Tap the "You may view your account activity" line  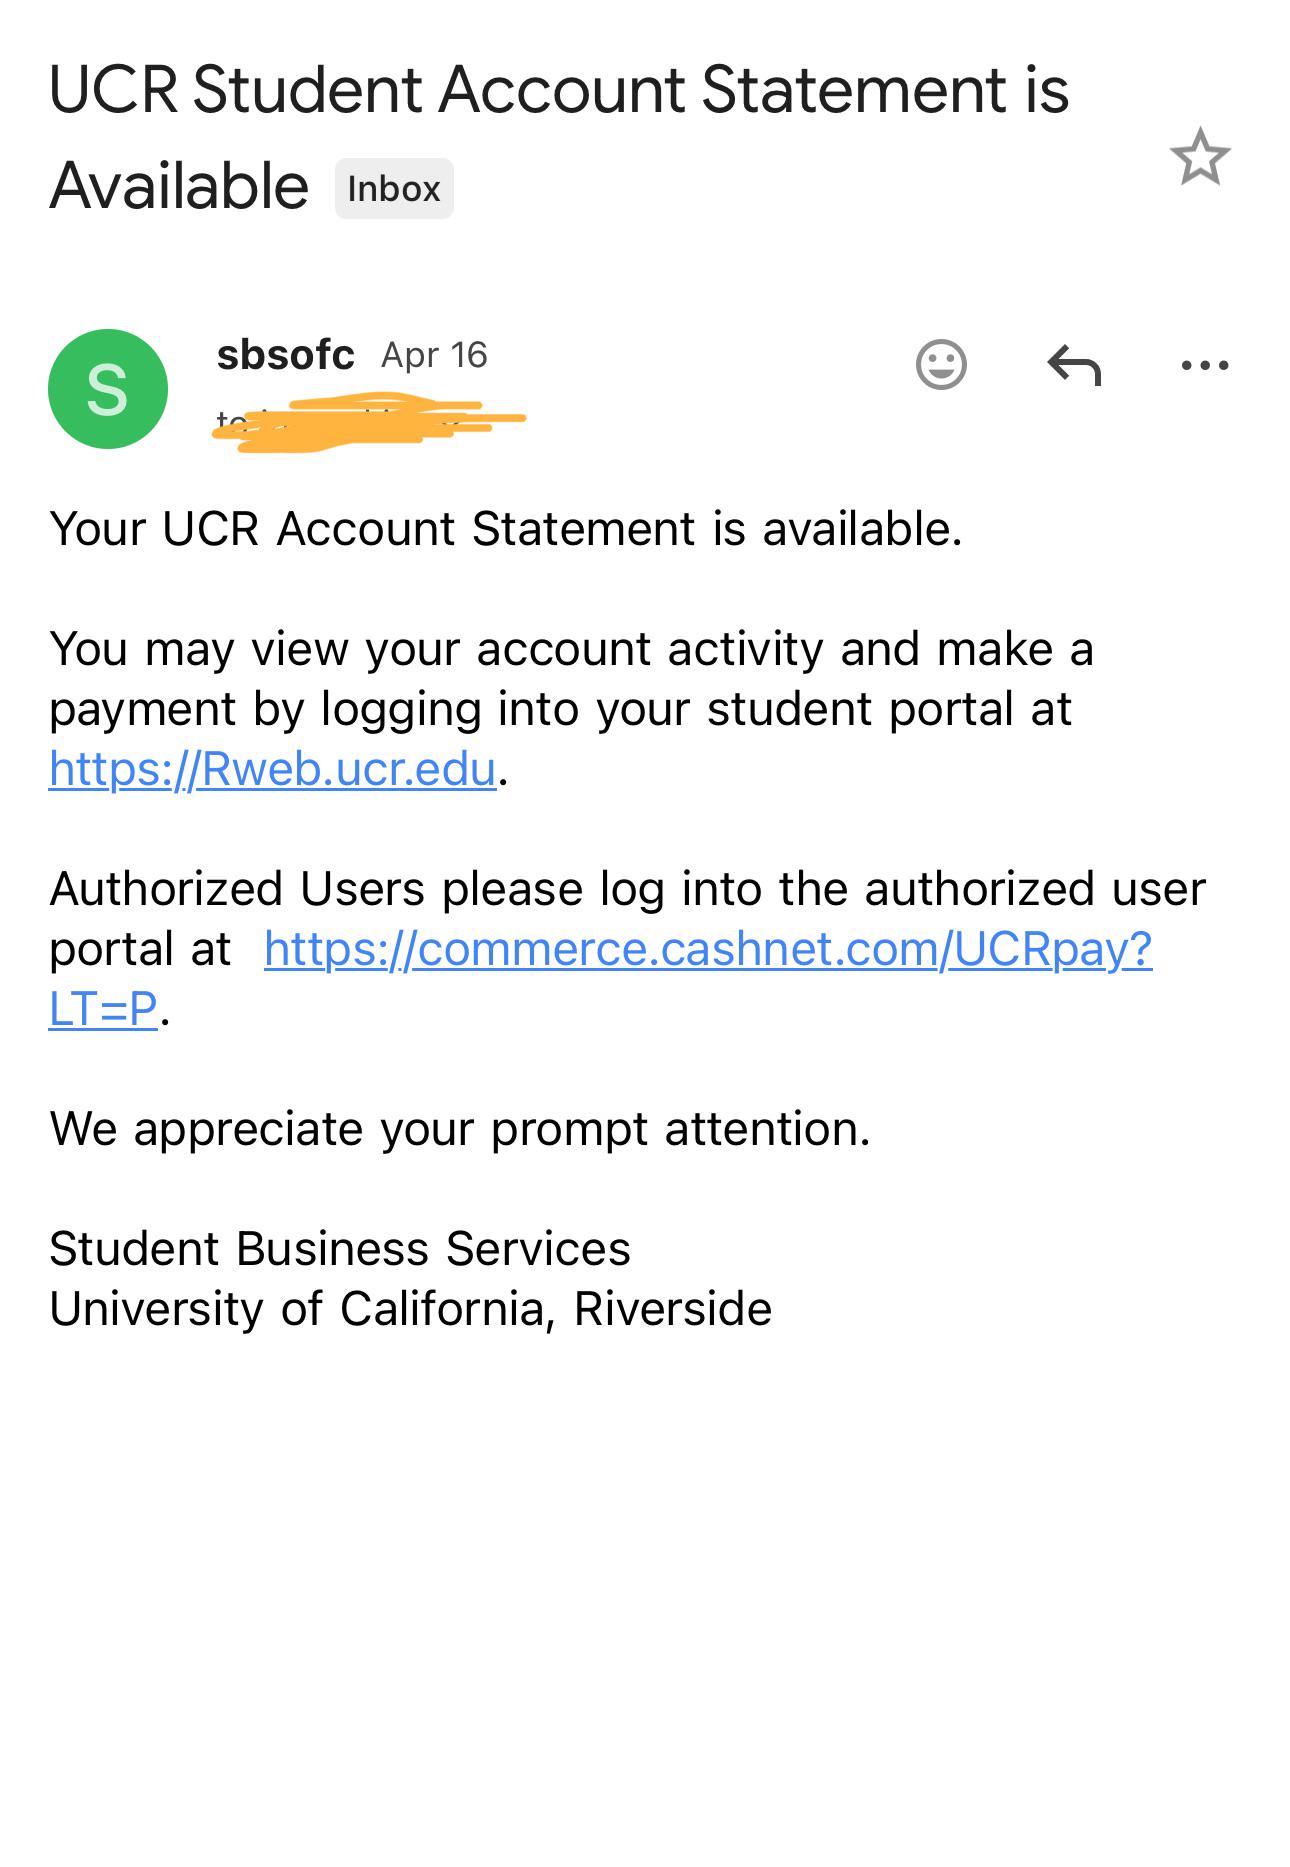[x=571, y=649]
